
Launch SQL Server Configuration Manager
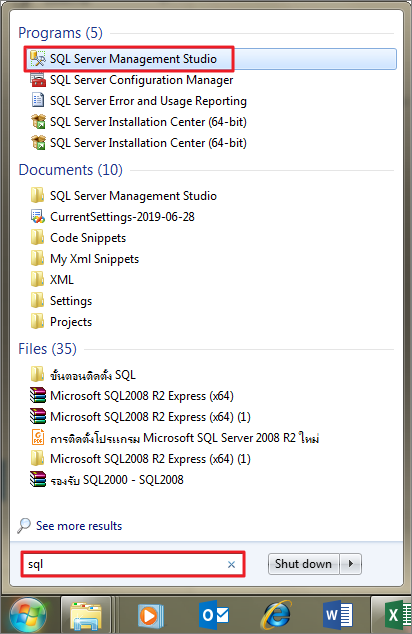pos(141,80)
